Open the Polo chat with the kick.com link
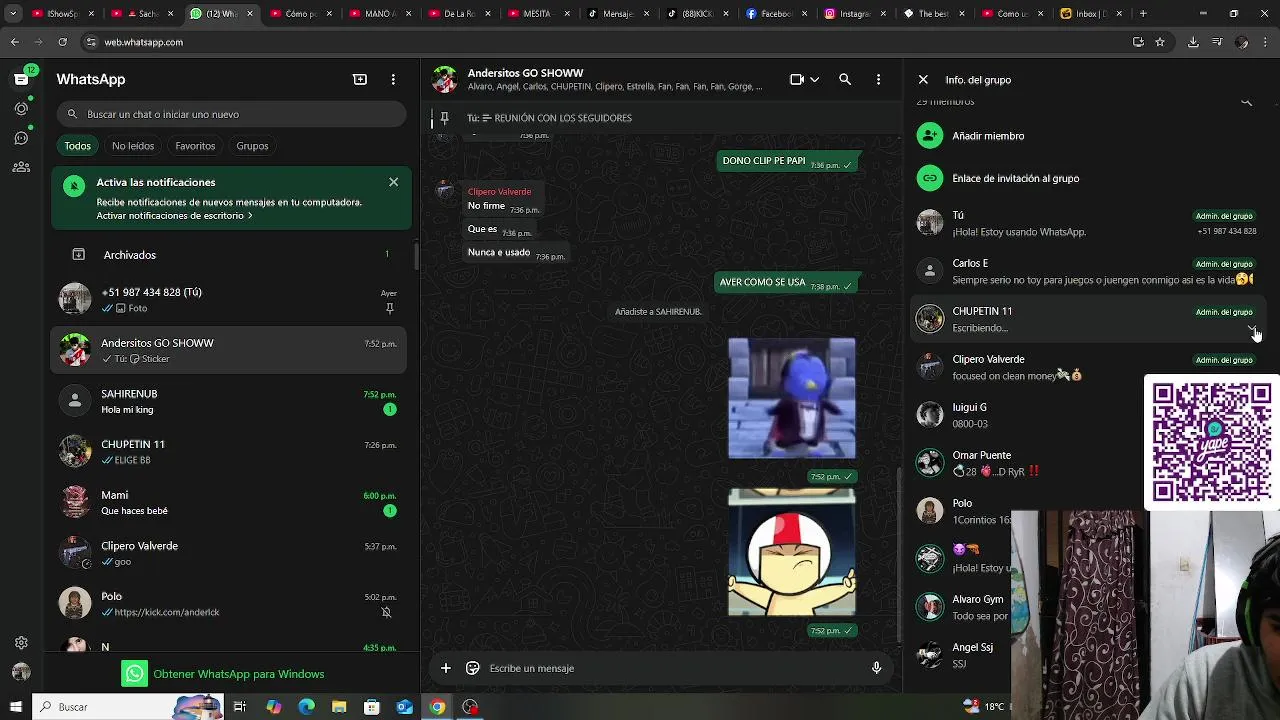This screenshot has height=720, width=1280. pyautogui.click(x=231, y=604)
